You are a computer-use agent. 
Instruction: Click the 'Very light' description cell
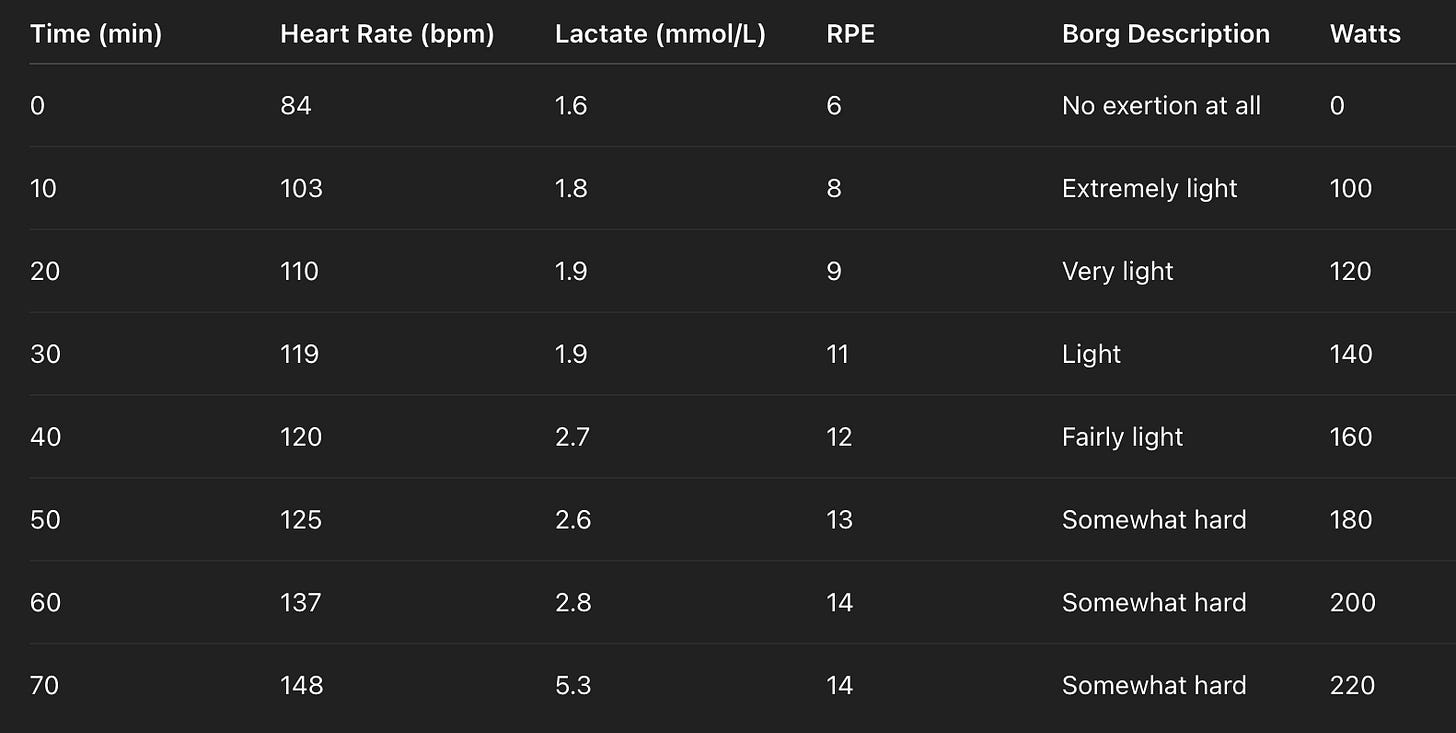tap(1118, 272)
